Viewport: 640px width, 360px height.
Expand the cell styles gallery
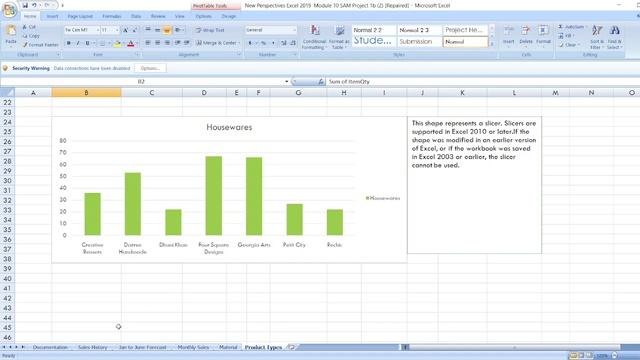point(491,44)
